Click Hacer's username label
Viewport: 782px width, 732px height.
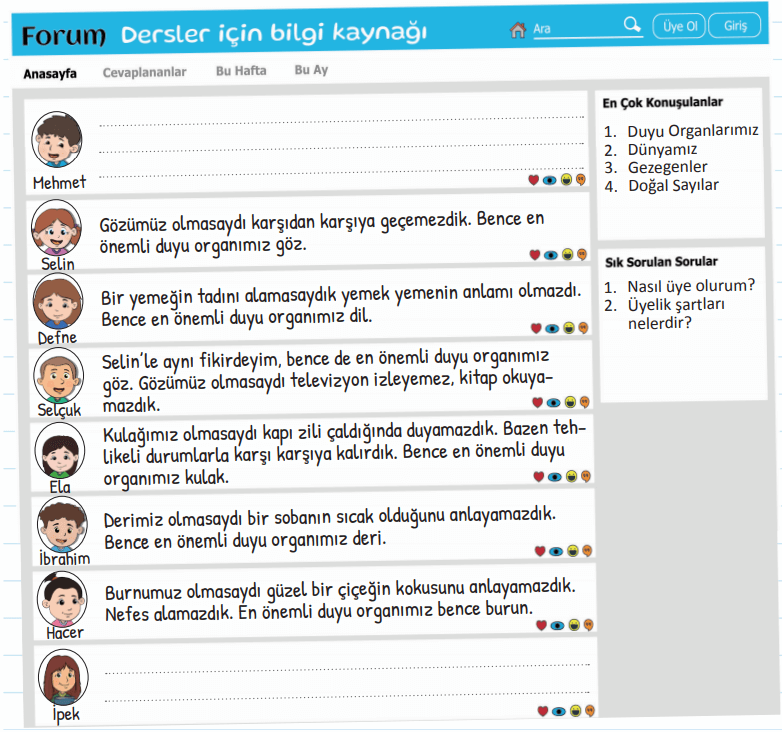coord(65,633)
